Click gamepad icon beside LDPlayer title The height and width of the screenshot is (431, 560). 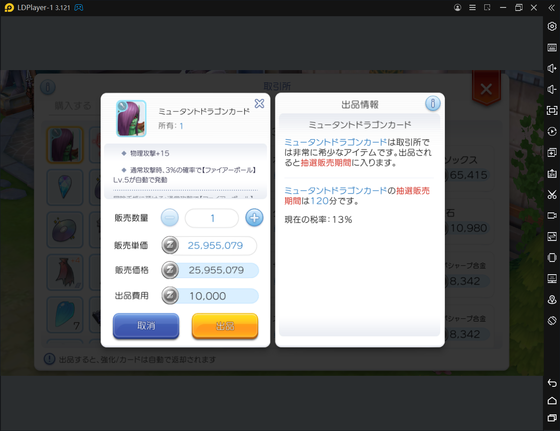[79, 8]
